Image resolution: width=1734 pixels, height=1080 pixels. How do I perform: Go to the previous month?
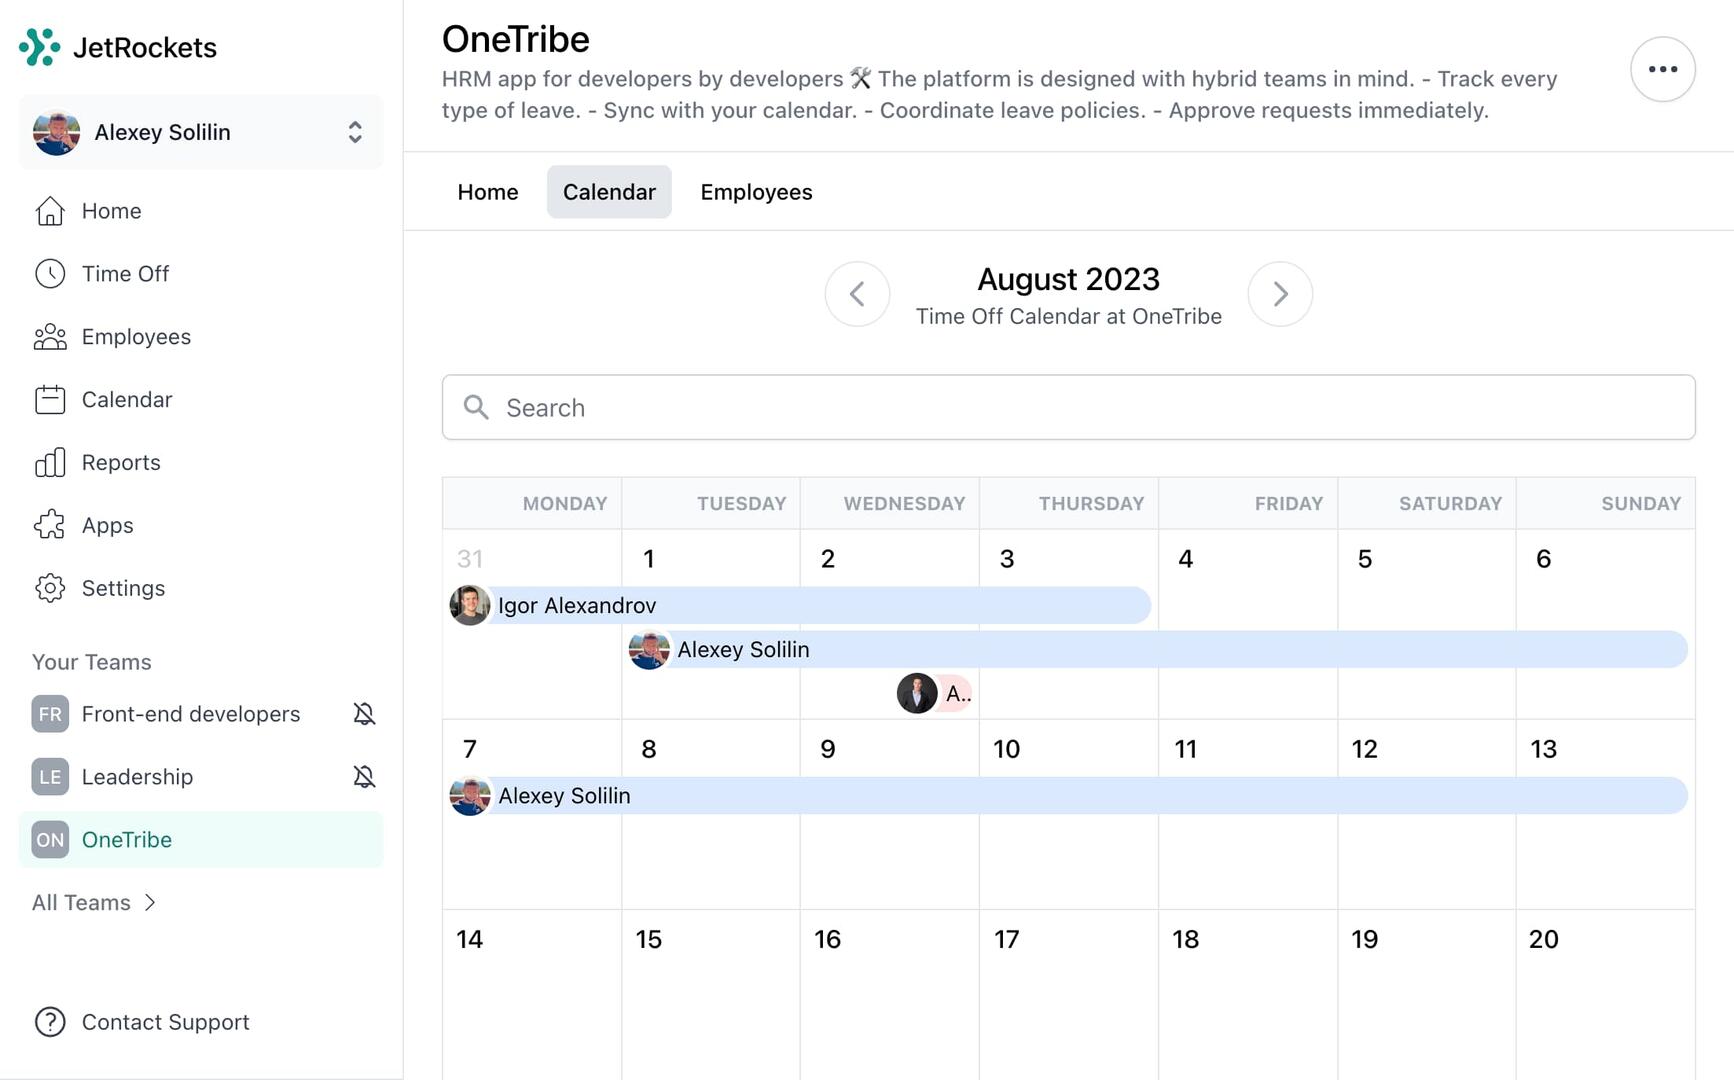857,294
